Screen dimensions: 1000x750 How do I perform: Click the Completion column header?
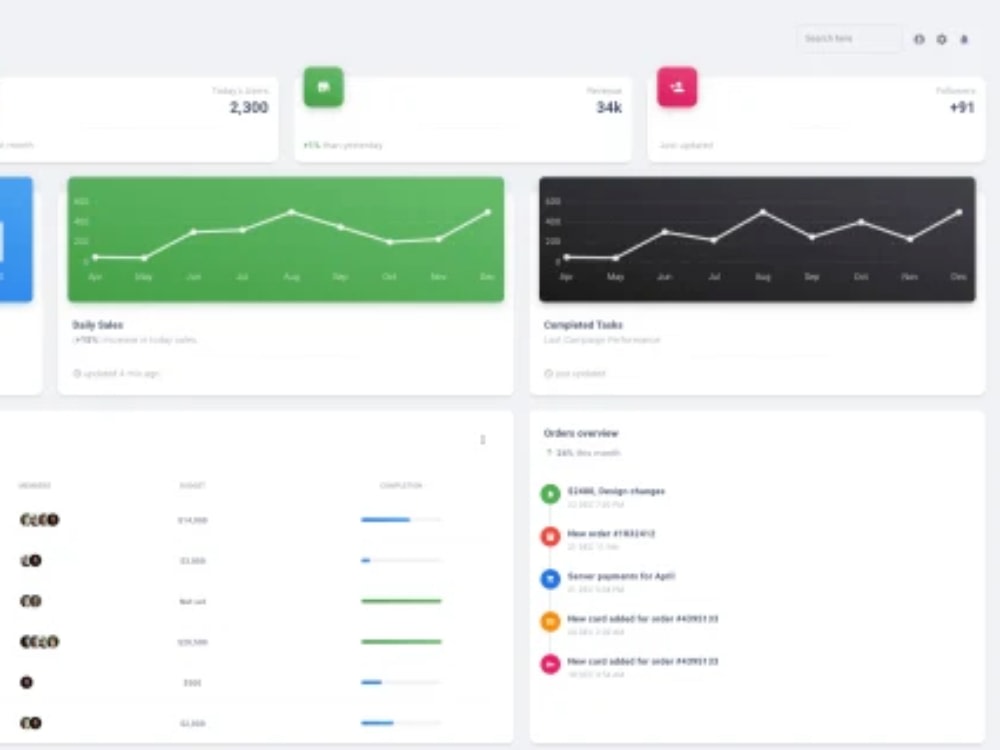[401, 485]
